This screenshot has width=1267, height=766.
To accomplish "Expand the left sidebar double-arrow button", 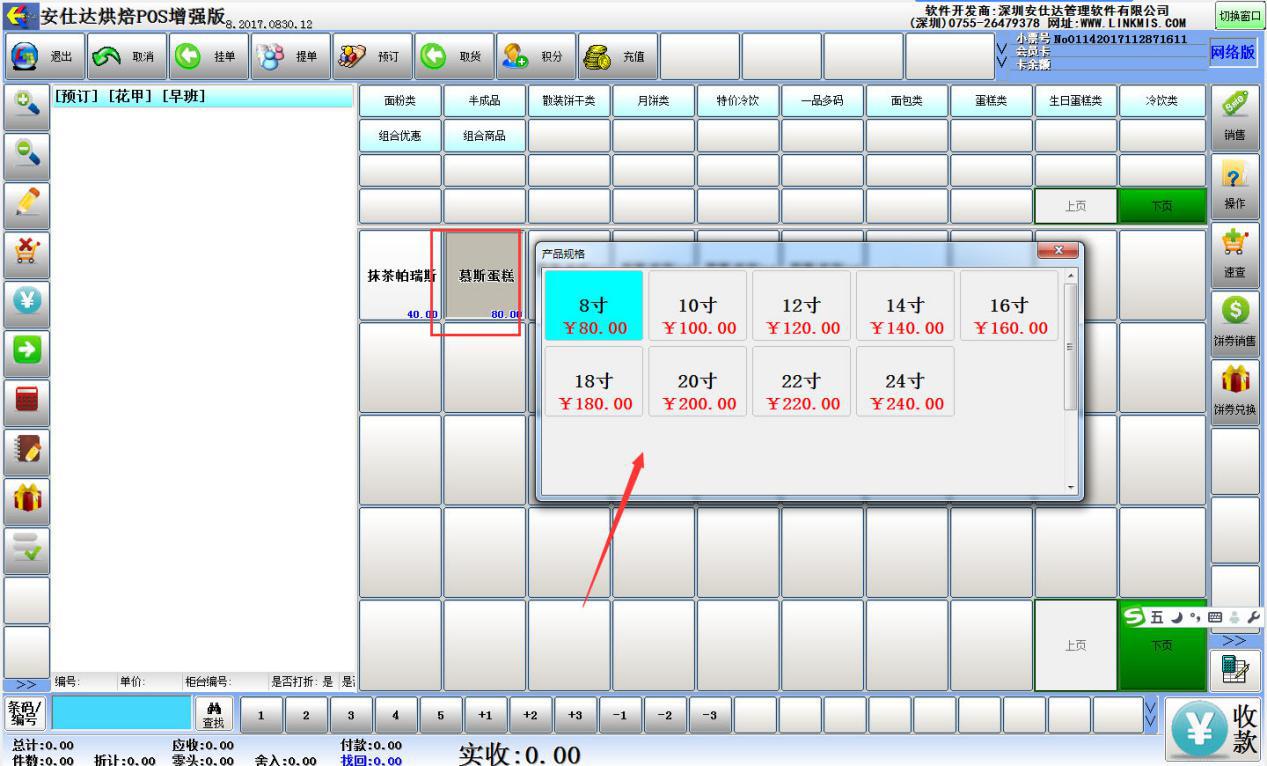I will click(26, 684).
